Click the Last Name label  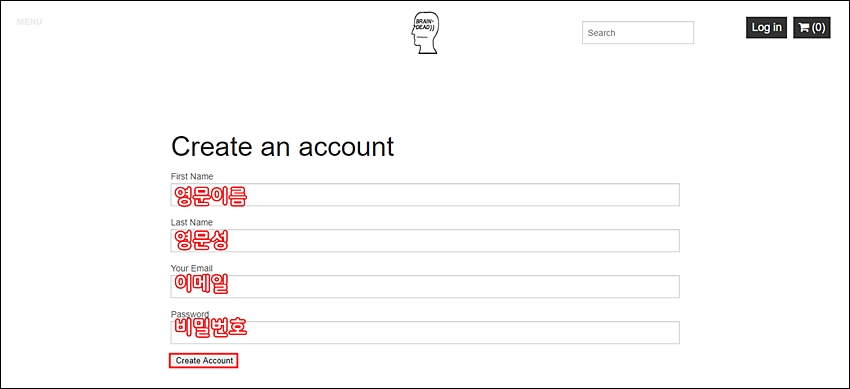[191, 223]
